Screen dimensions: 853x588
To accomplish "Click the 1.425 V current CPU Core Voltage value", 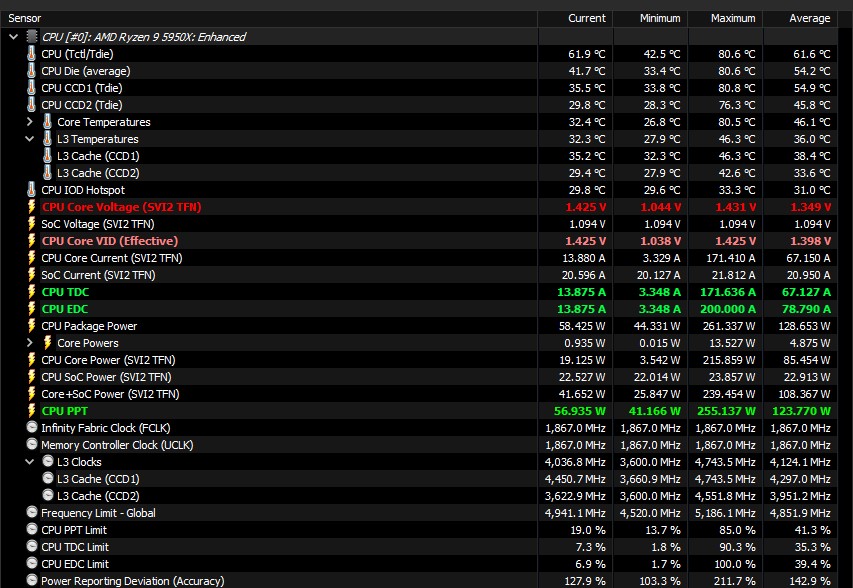I will coord(585,207).
